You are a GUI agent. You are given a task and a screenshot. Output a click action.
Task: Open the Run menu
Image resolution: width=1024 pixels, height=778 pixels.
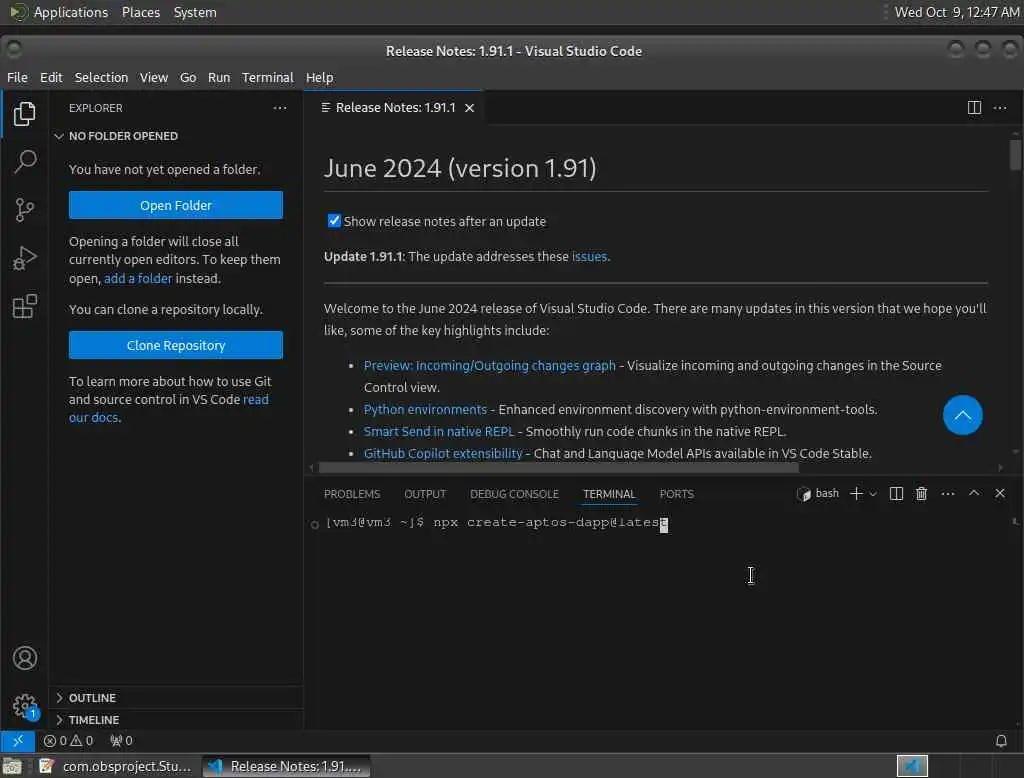pos(219,78)
